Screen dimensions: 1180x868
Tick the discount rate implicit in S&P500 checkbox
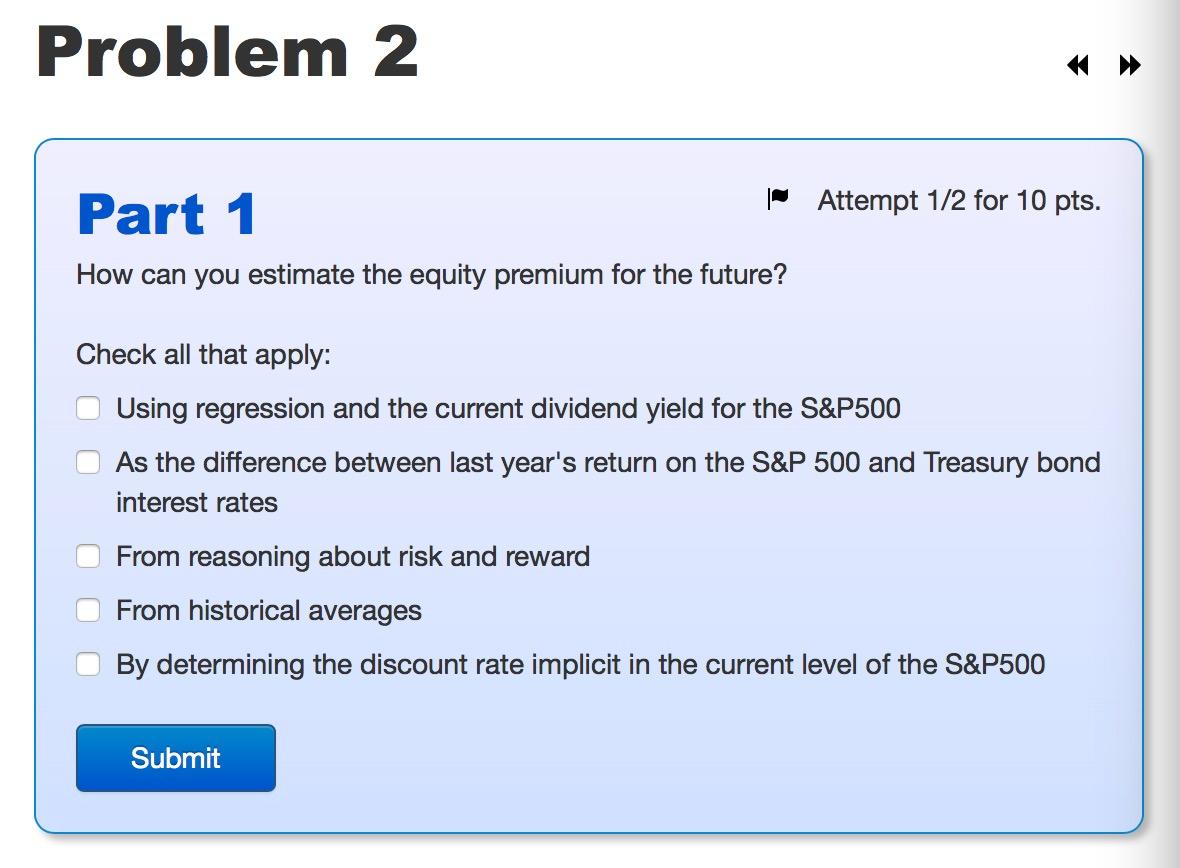88,663
